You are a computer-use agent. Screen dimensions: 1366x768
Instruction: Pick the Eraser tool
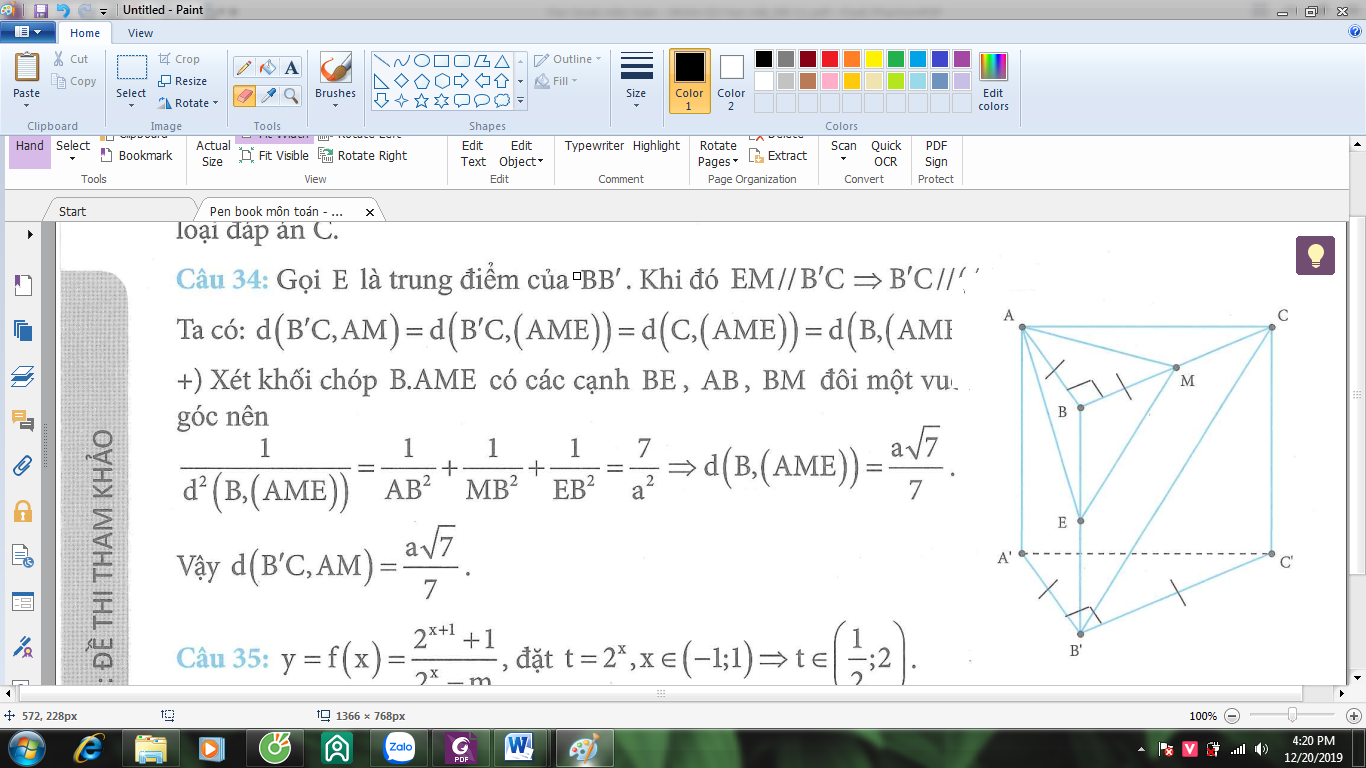point(243,95)
